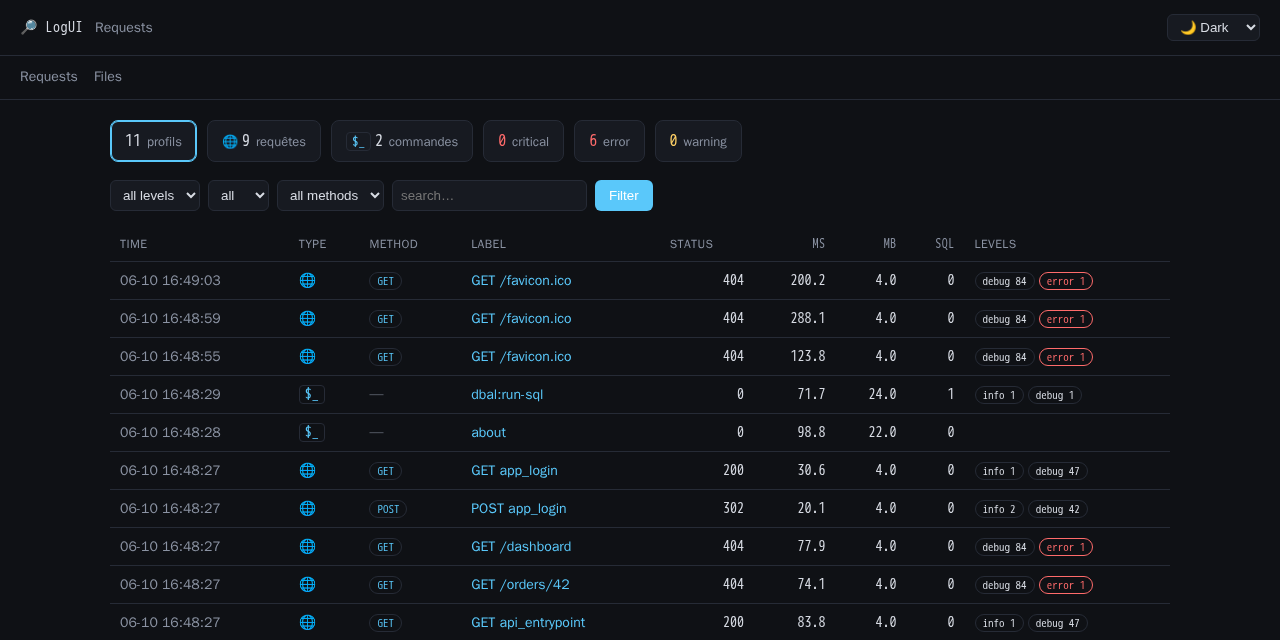The image size is (1280, 640).
Task: Click the Filter button
Action: click(x=624, y=195)
